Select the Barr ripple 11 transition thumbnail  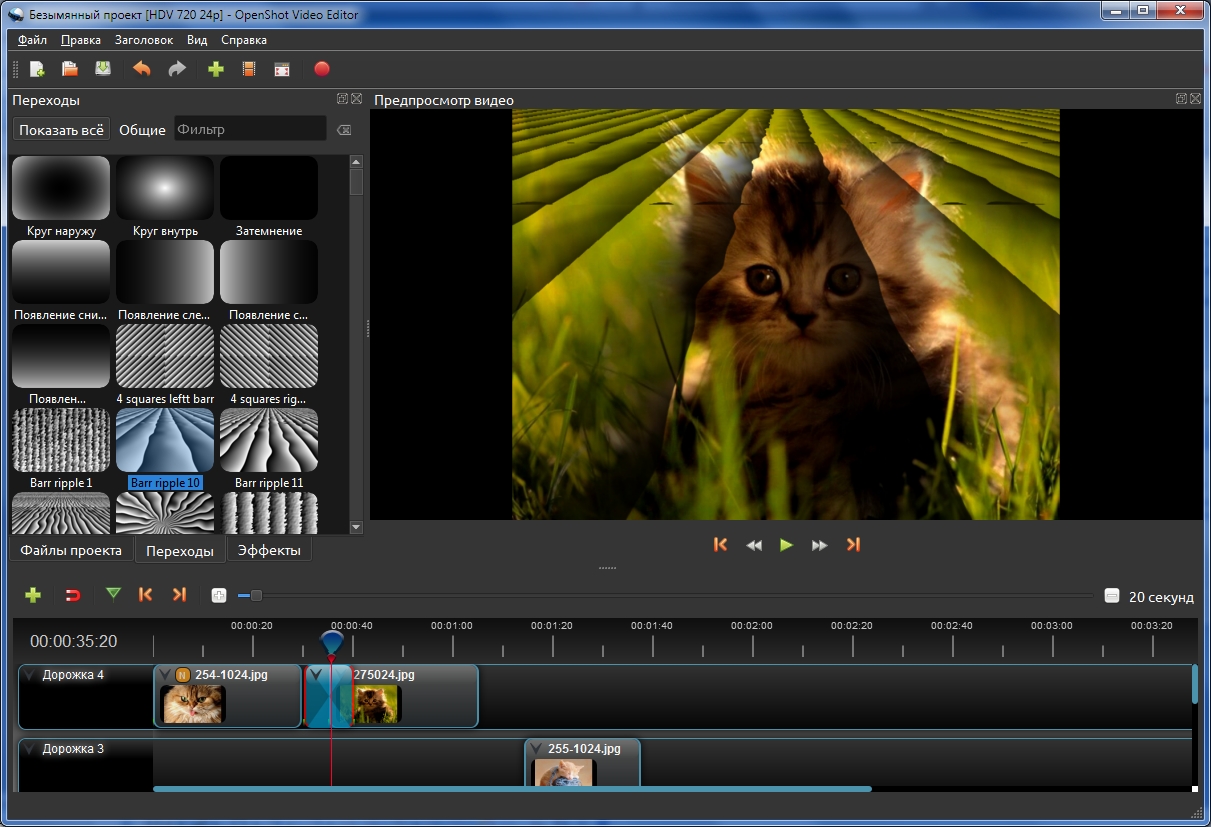click(x=269, y=439)
